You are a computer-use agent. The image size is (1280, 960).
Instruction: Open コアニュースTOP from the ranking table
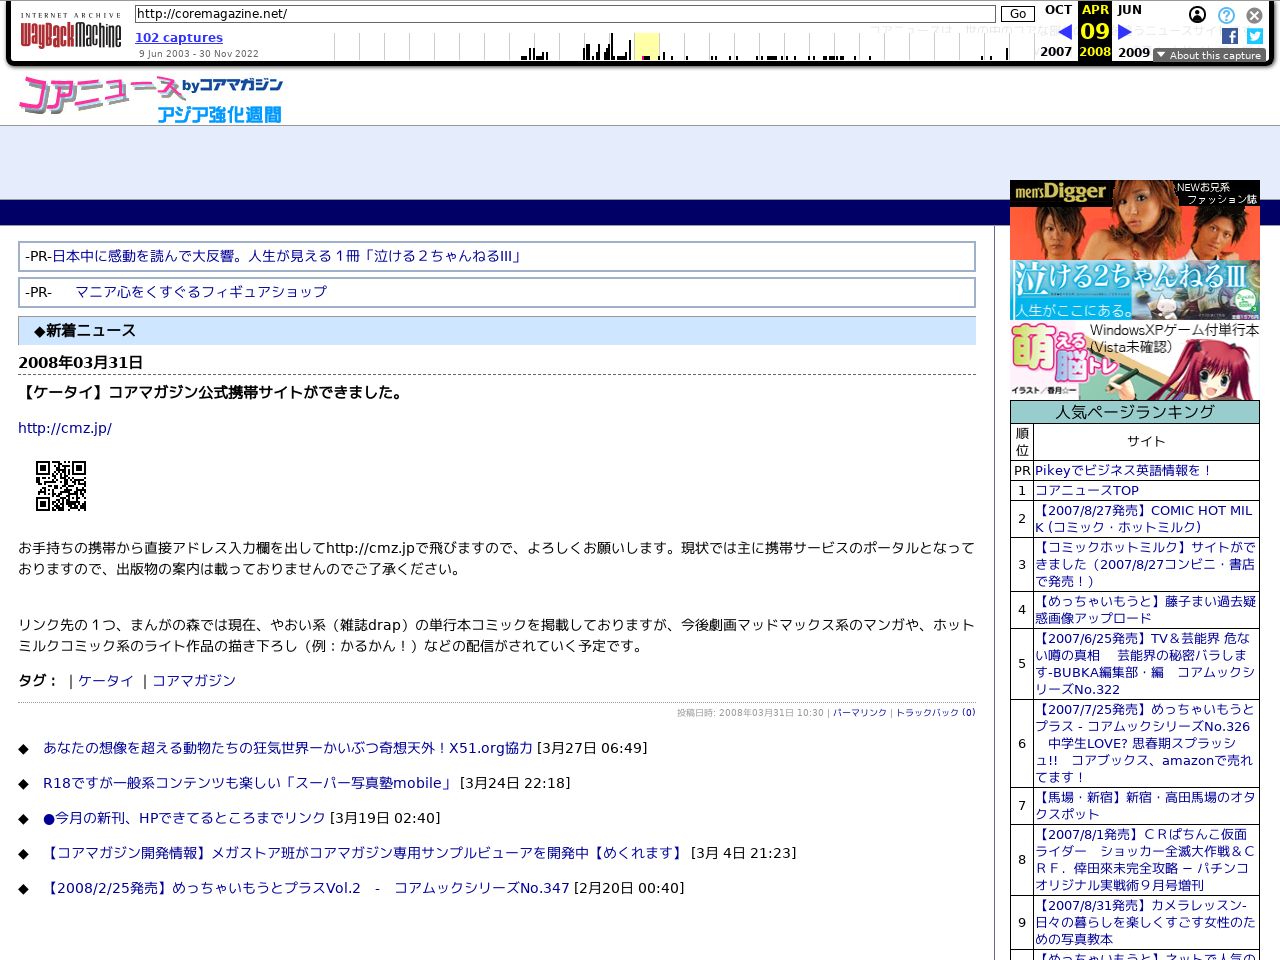[1087, 490]
